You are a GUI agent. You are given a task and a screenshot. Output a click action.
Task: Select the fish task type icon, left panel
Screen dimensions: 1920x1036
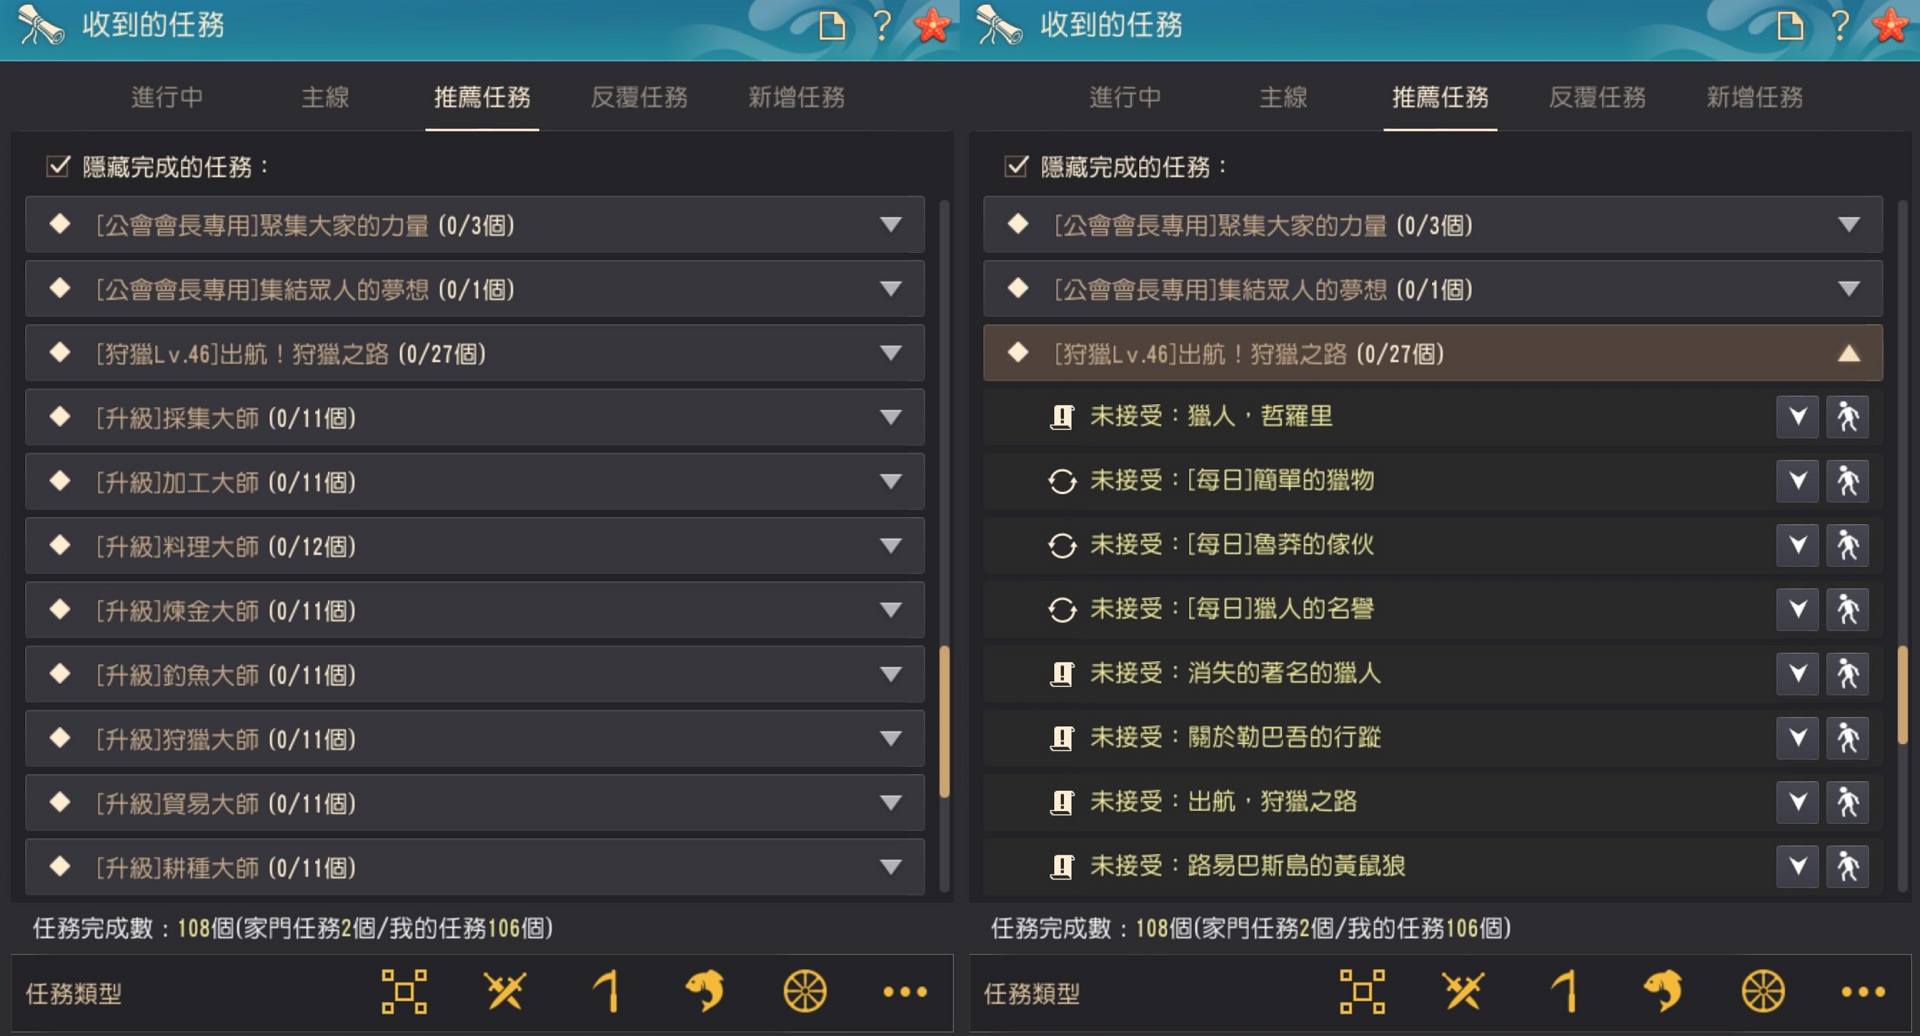coord(705,992)
